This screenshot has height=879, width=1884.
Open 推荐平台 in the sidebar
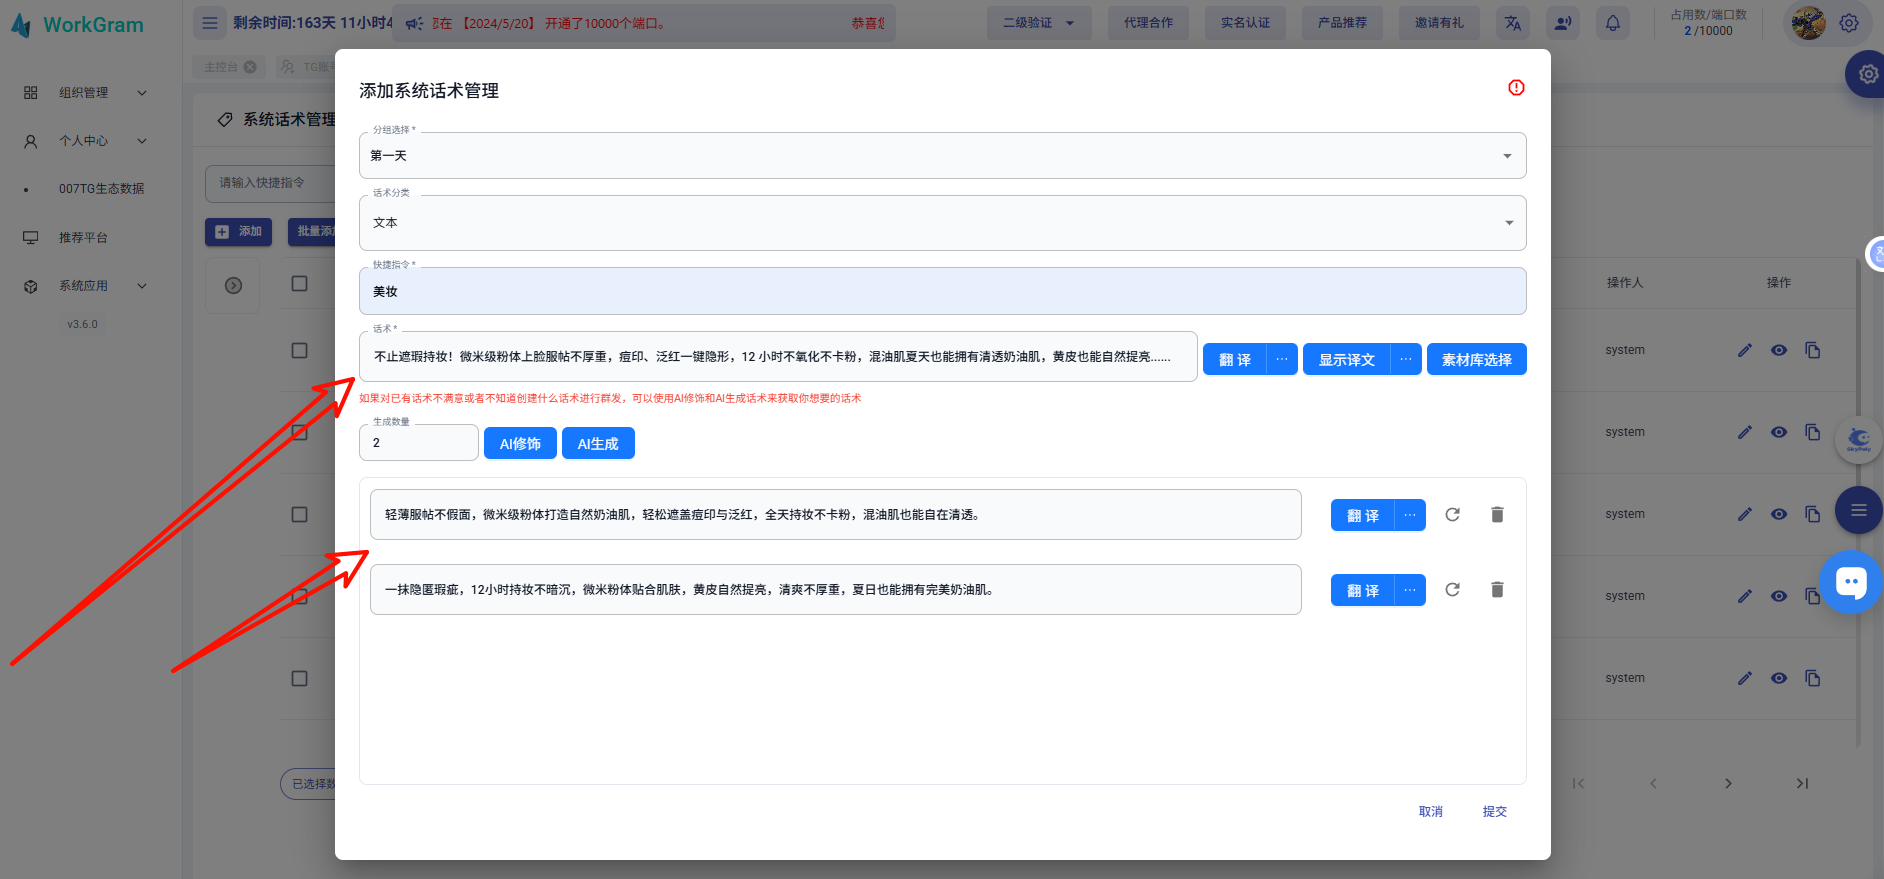click(83, 238)
